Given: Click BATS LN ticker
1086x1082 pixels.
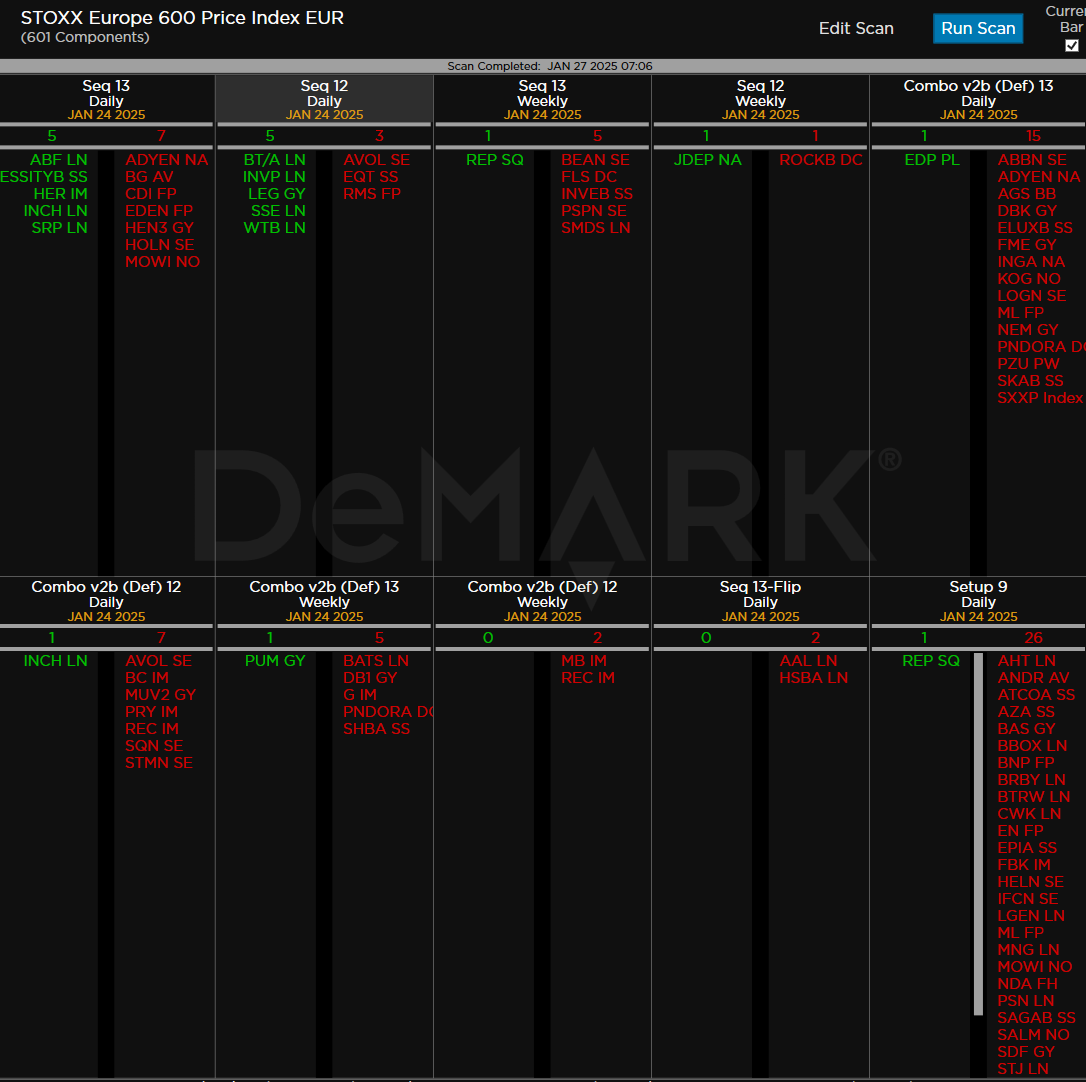Looking at the screenshot, I should click(x=376, y=661).
